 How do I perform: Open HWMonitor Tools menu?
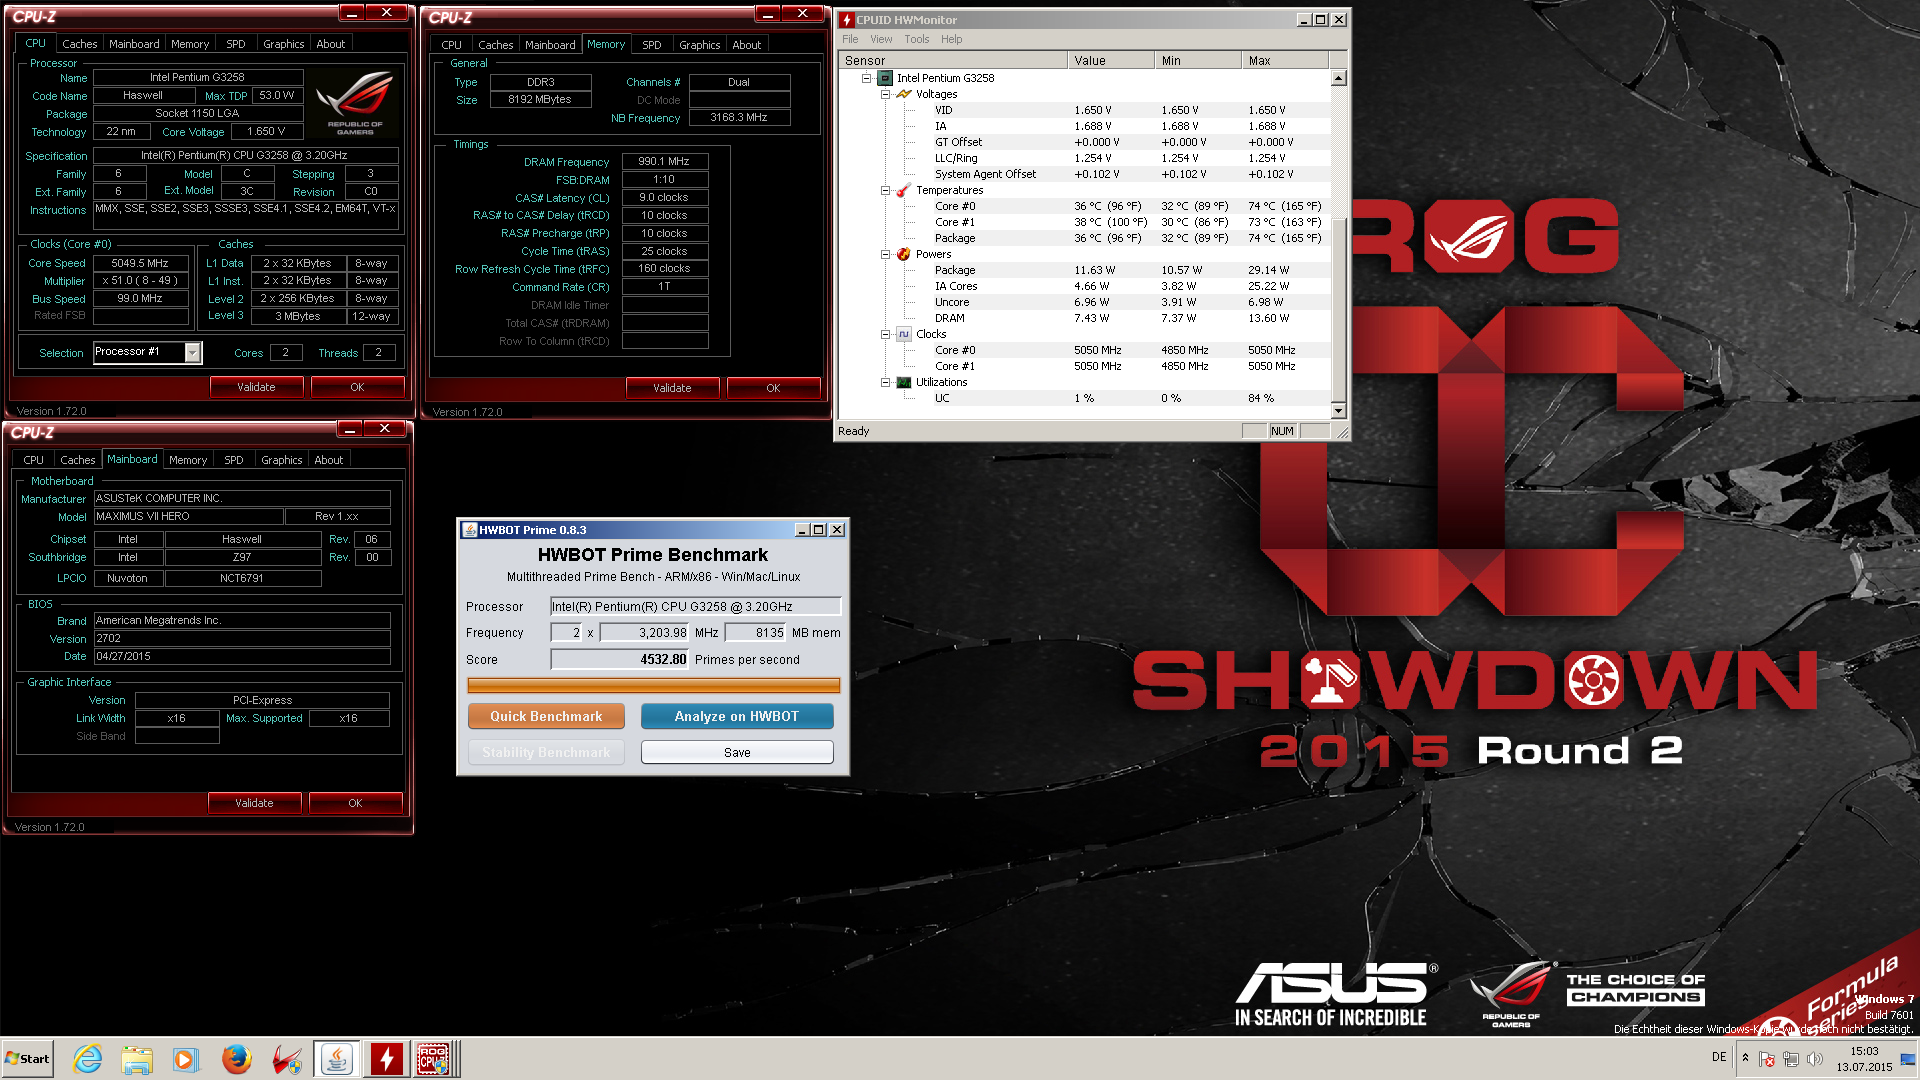917,39
